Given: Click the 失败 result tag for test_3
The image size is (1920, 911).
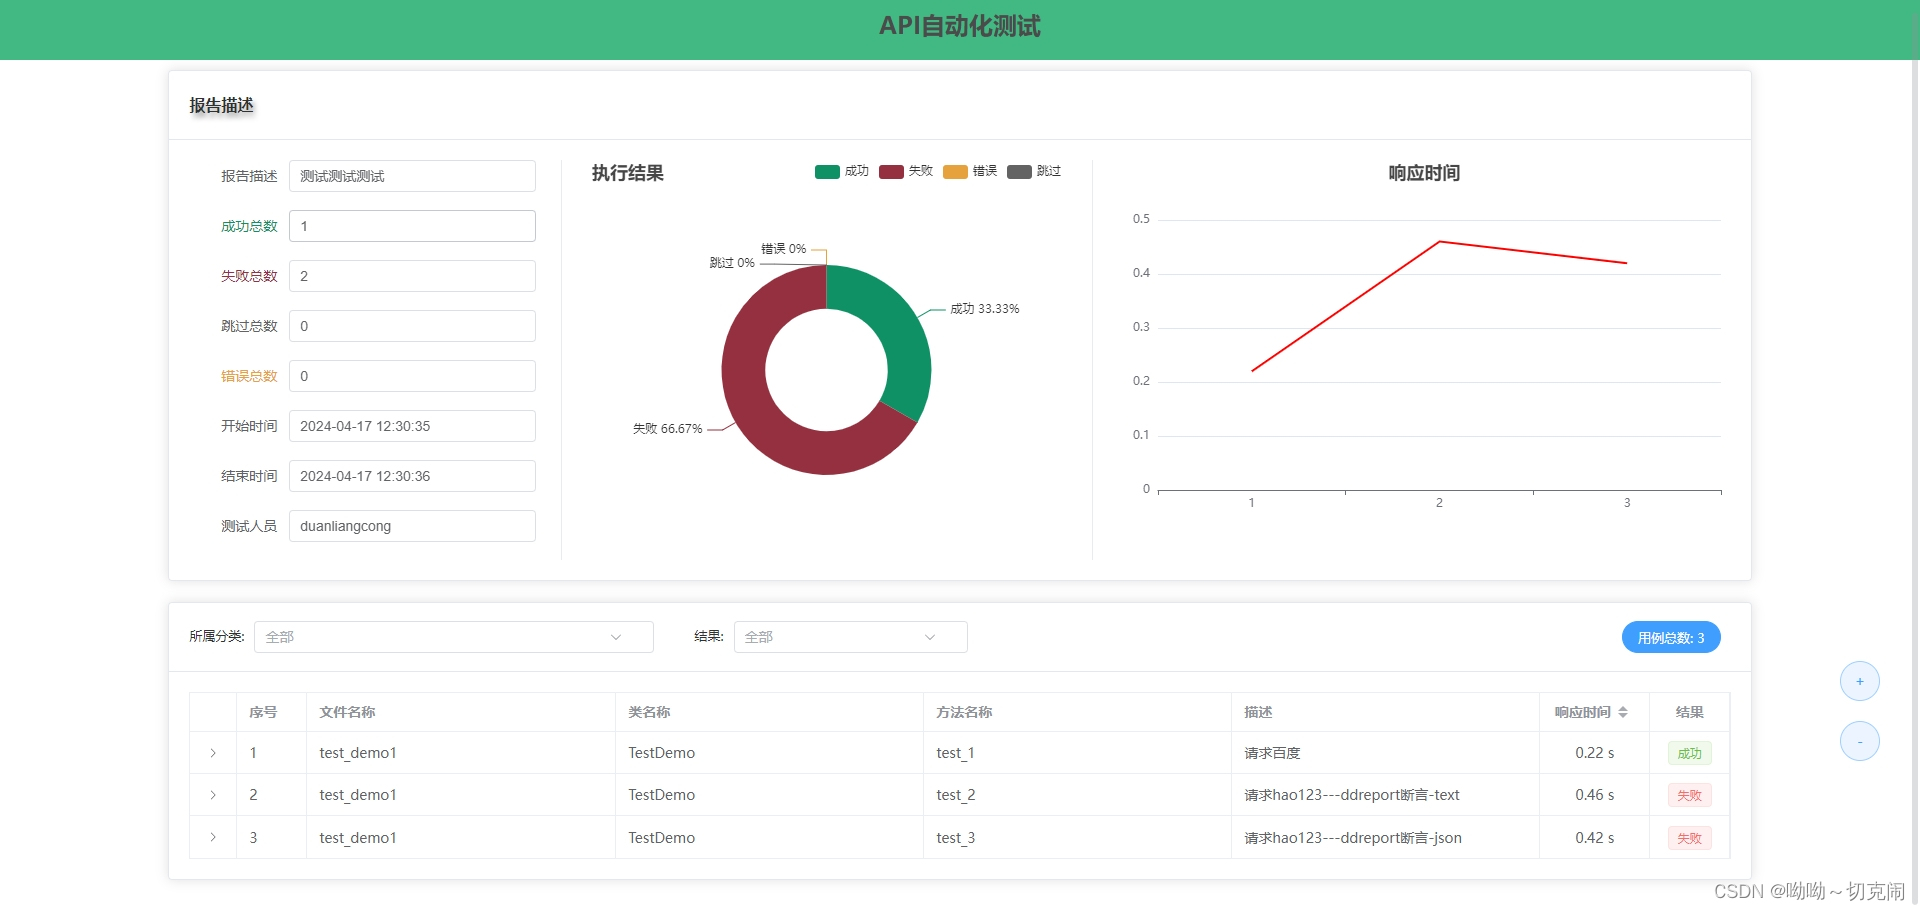Looking at the screenshot, I should (1689, 838).
